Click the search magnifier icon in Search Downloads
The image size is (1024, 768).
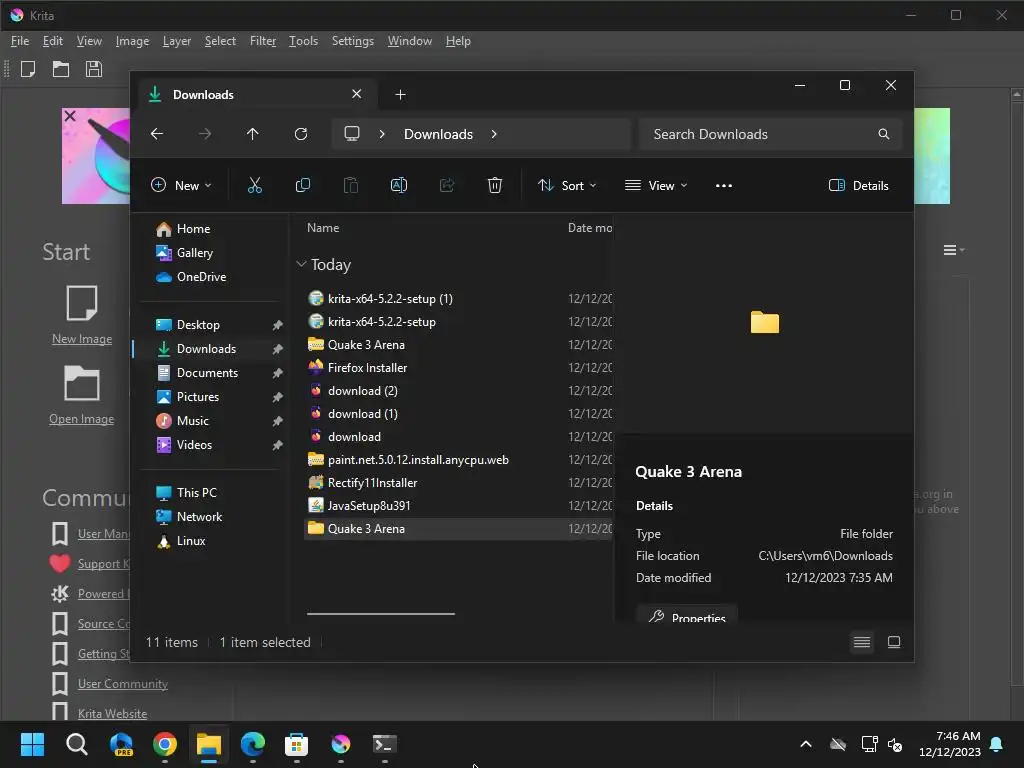pos(884,134)
